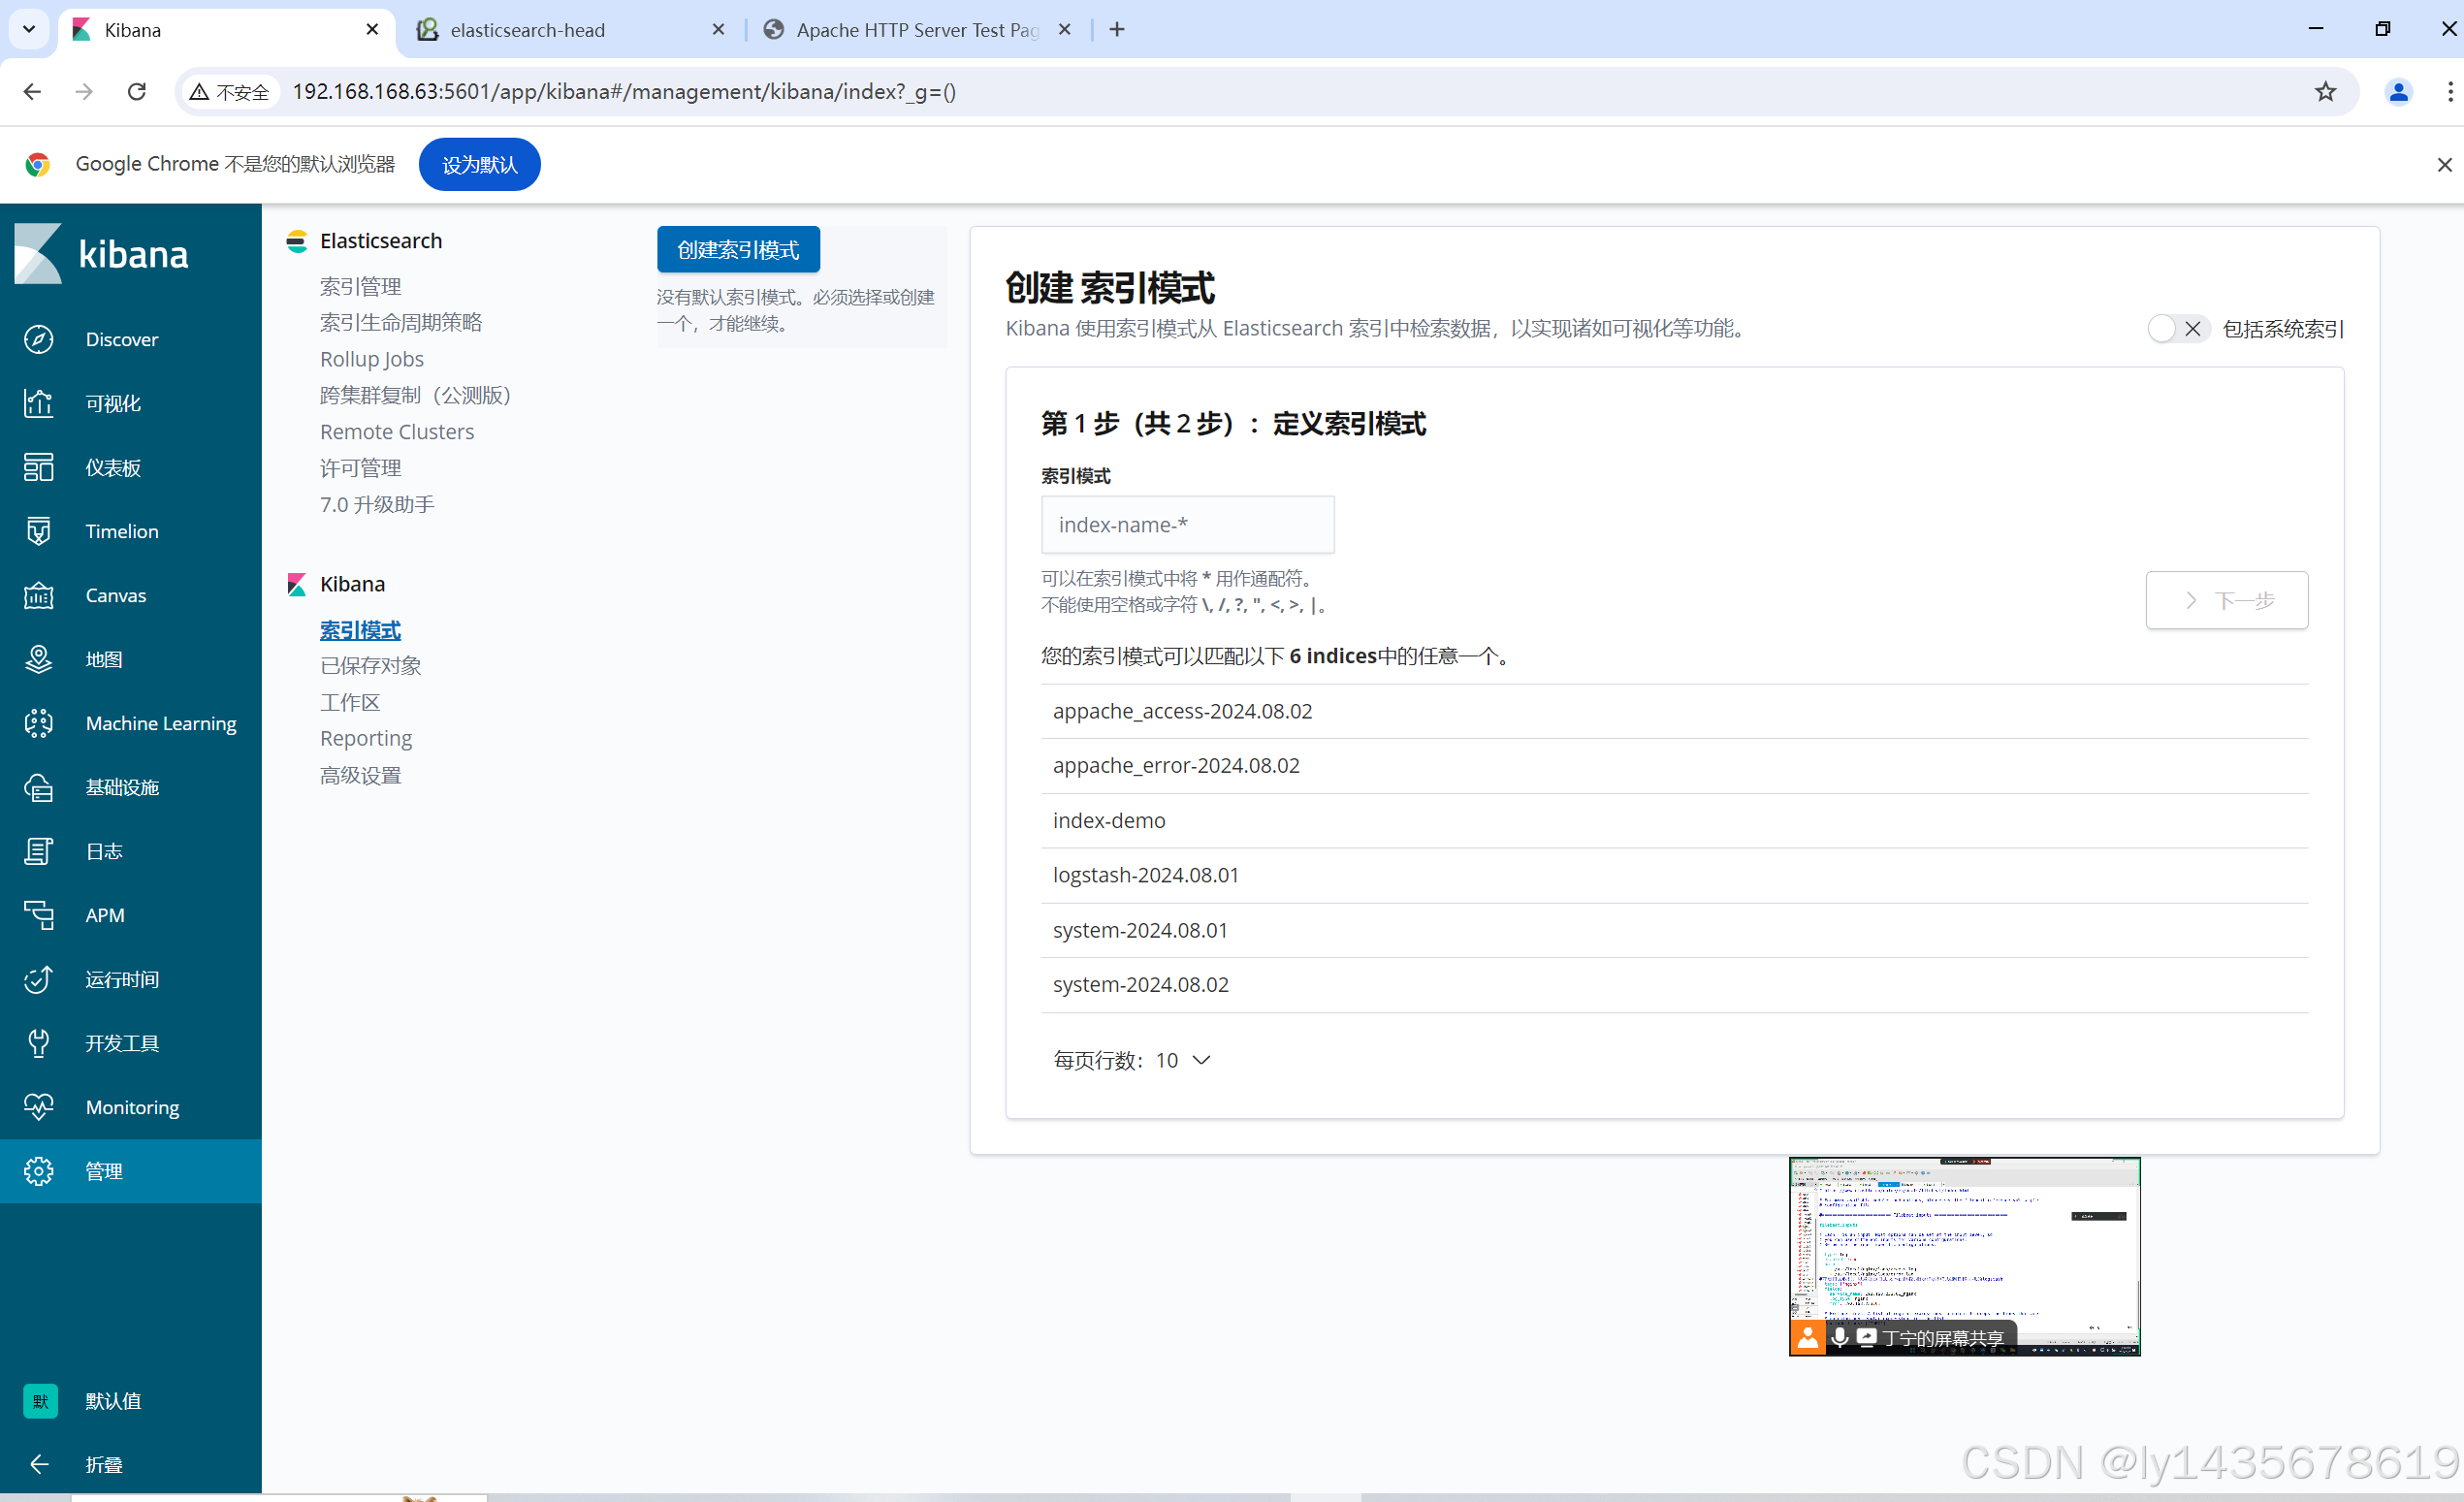Click the index-name-* pattern input field
The width and height of the screenshot is (2464, 1502).
1187,525
